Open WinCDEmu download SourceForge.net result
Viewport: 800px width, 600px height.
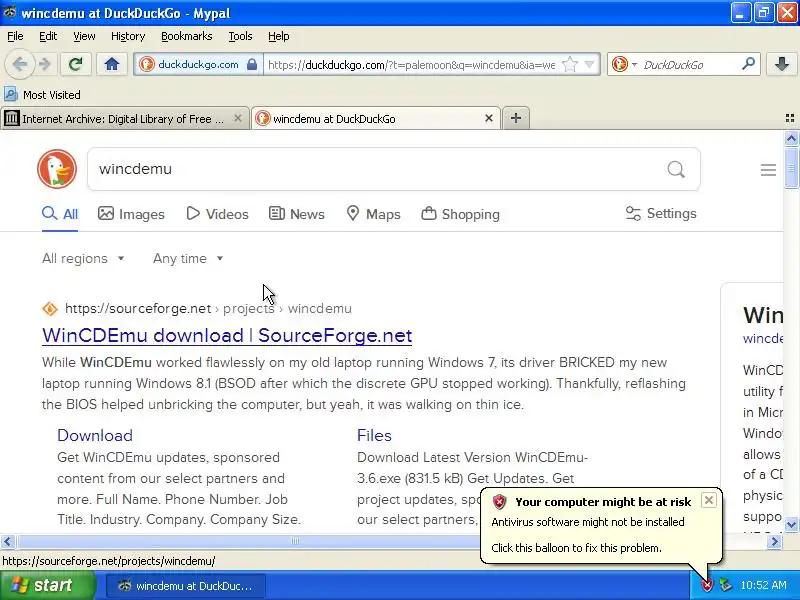pos(227,335)
